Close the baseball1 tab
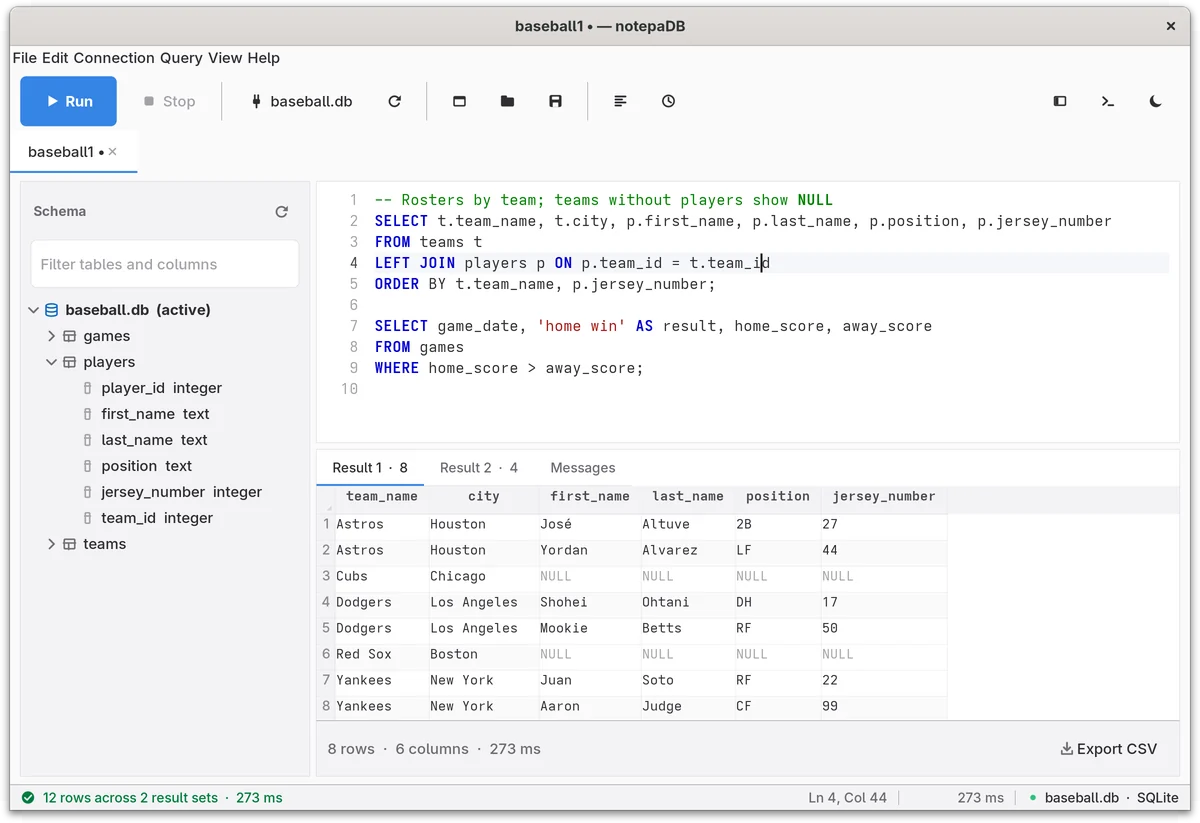 coord(113,152)
